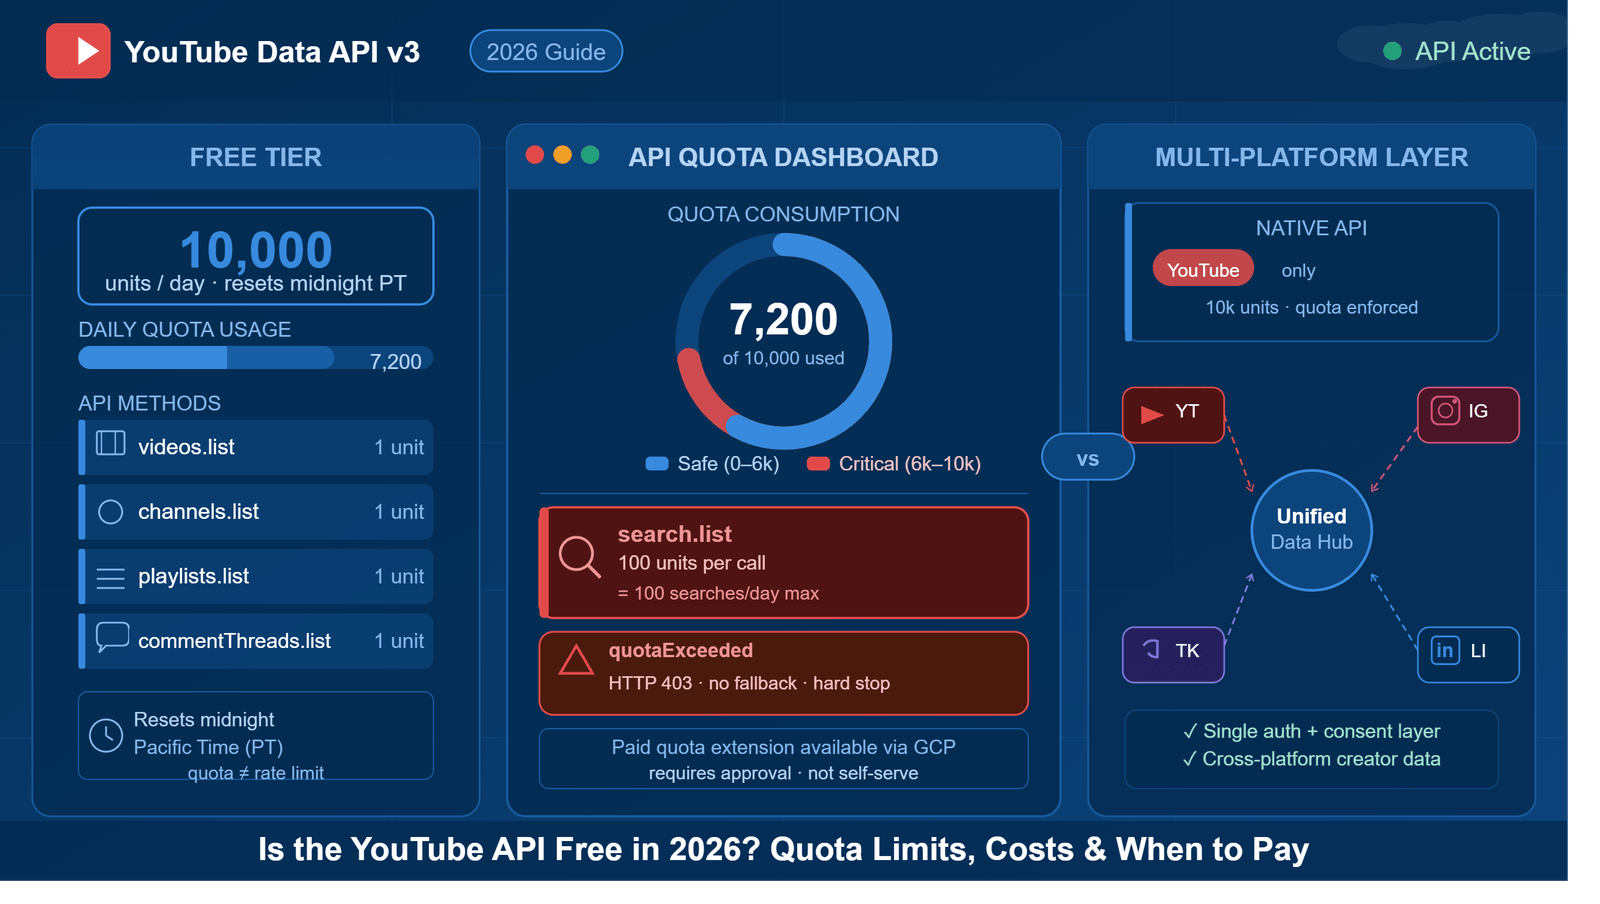The width and height of the screenshot is (1600, 904).
Task: Click '10k units · quota enforced' text
Action: click(1311, 307)
